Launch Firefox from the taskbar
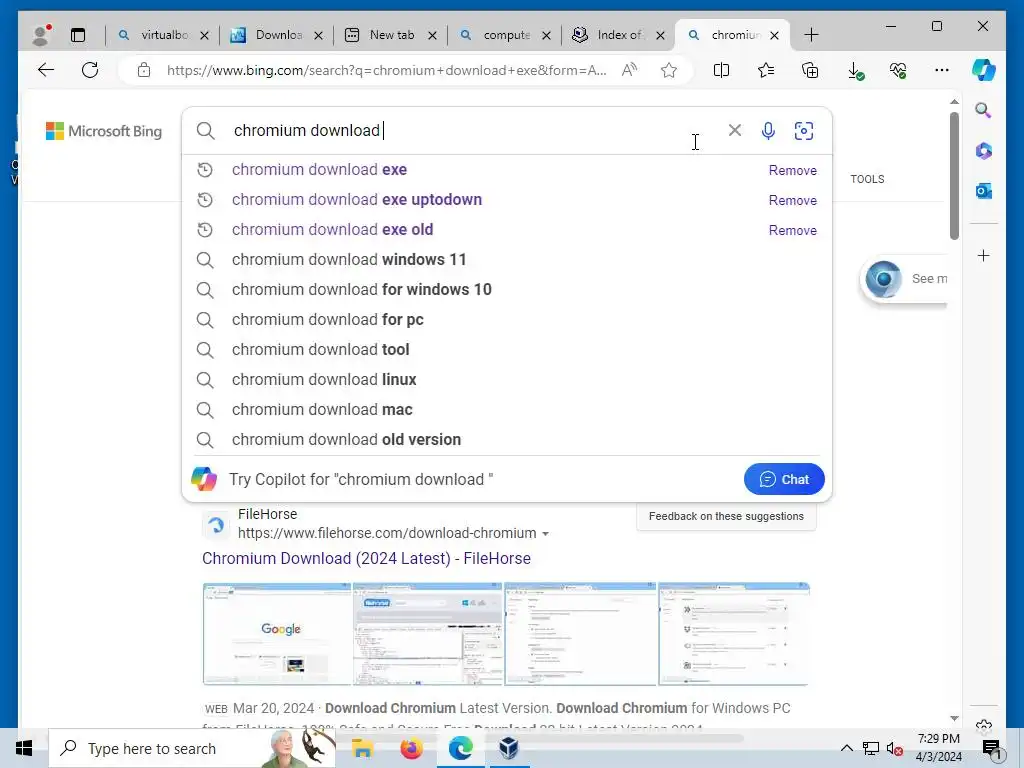1024x768 pixels. tap(411, 748)
